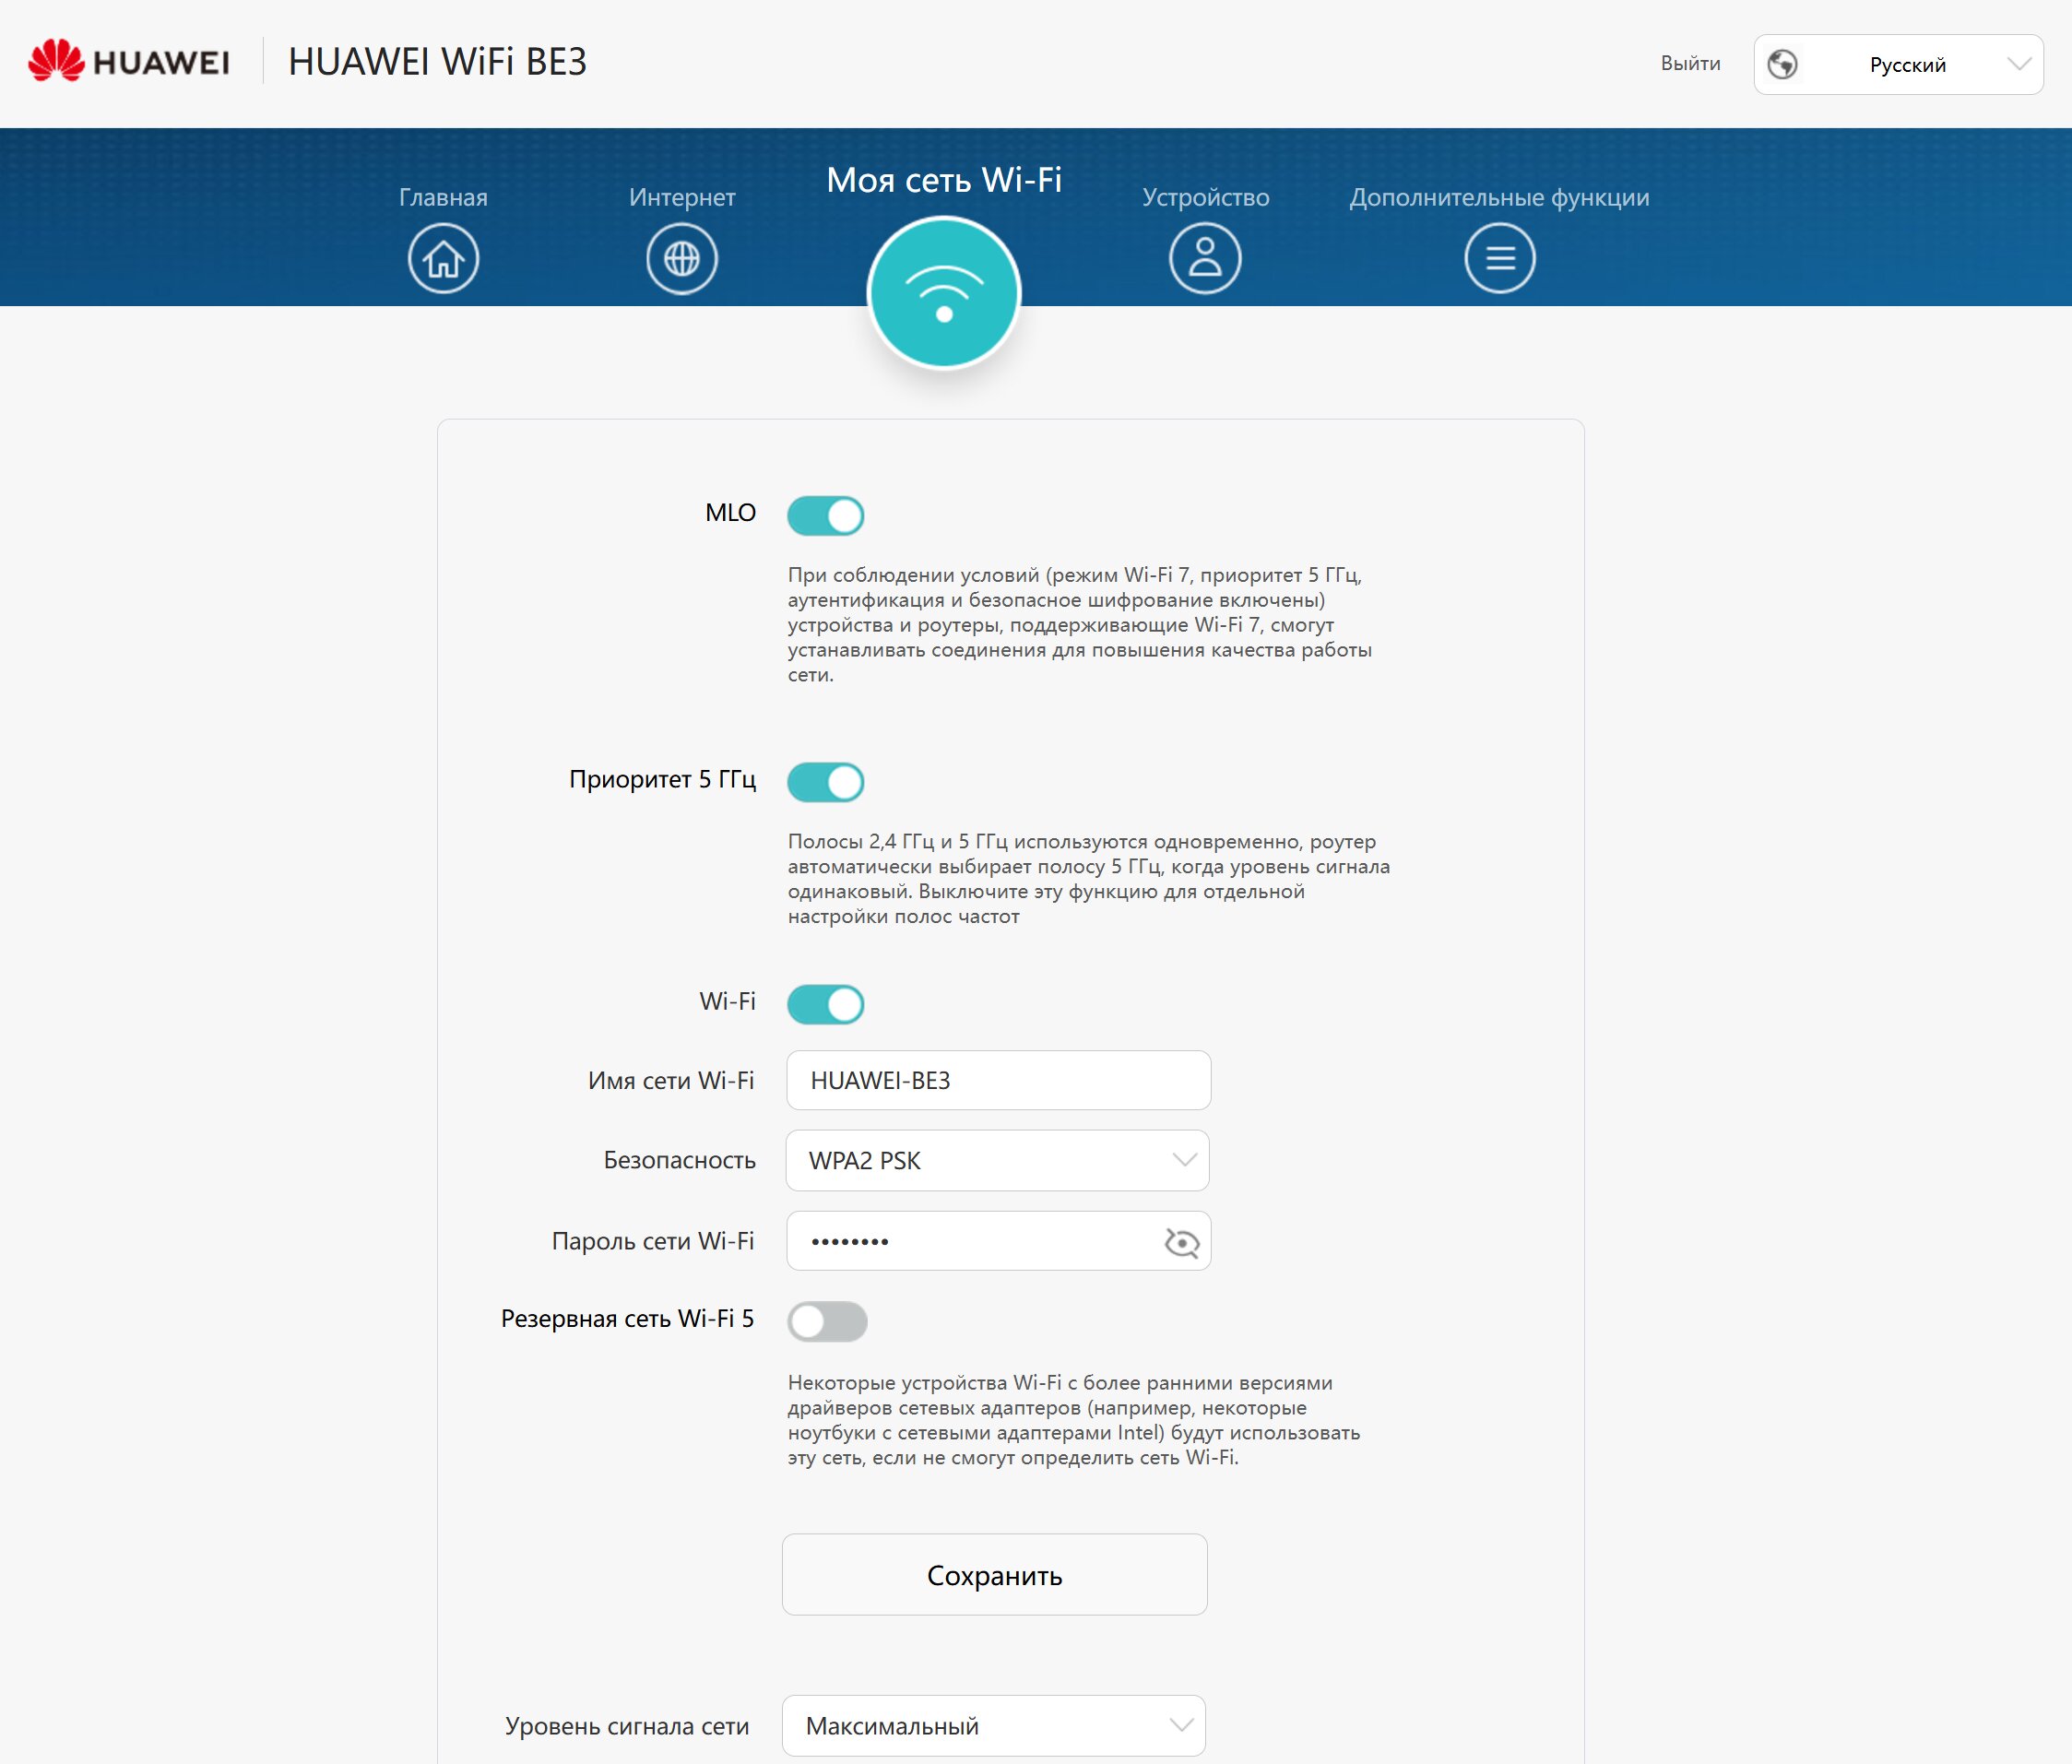
Task: Go to the Главная tab label
Action: pos(443,197)
